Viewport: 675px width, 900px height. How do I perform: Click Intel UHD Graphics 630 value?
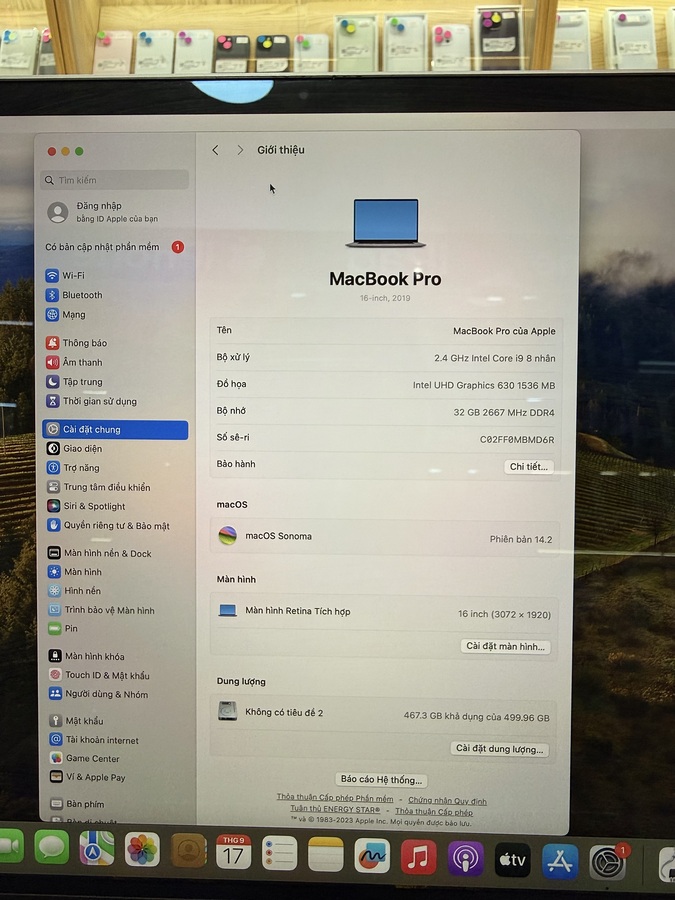[484, 385]
